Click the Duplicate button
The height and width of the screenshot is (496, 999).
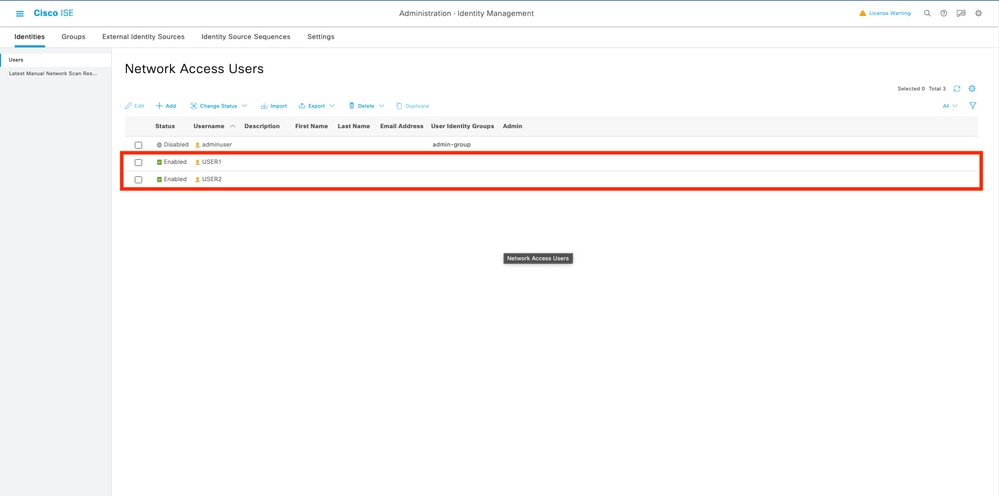(412, 106)
